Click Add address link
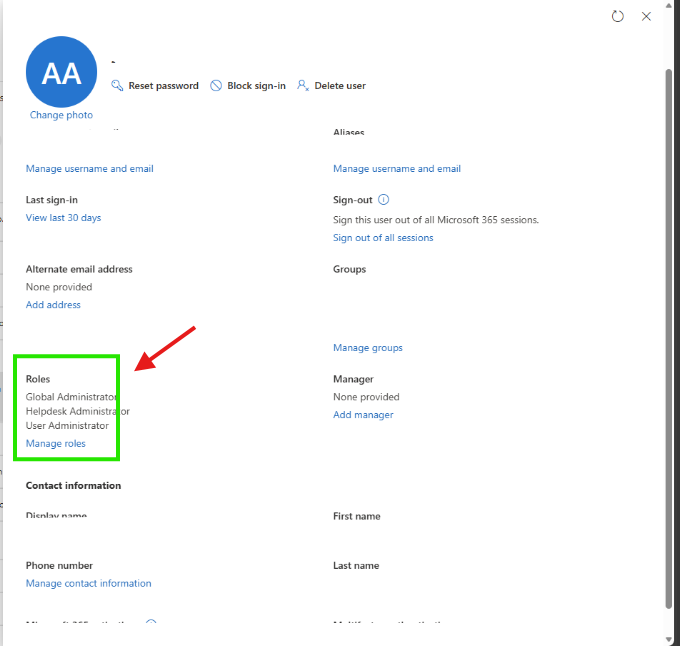Image resolution: width=680 pixels, height=646 pixels. (x=53, y=305)
